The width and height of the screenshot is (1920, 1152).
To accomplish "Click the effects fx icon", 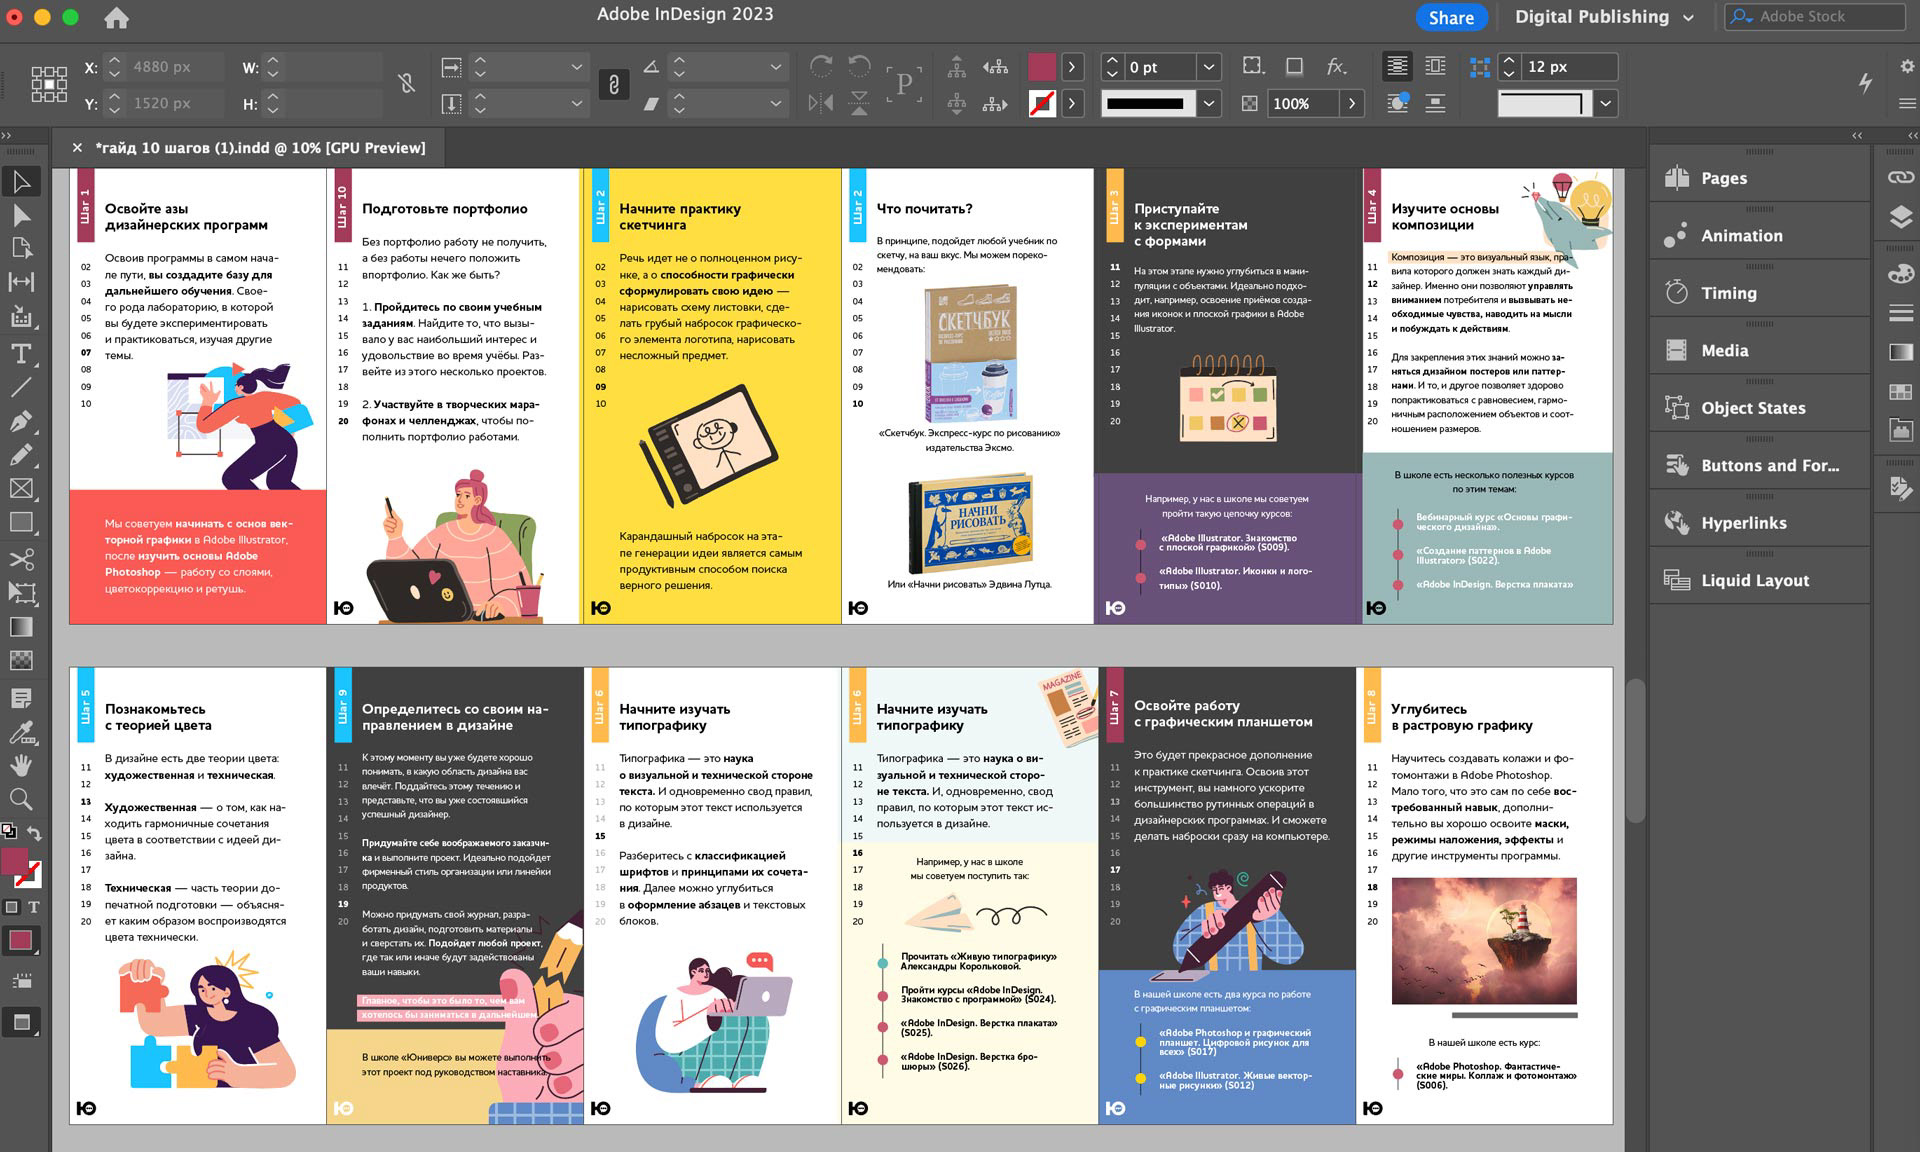I will [1336, 67].
